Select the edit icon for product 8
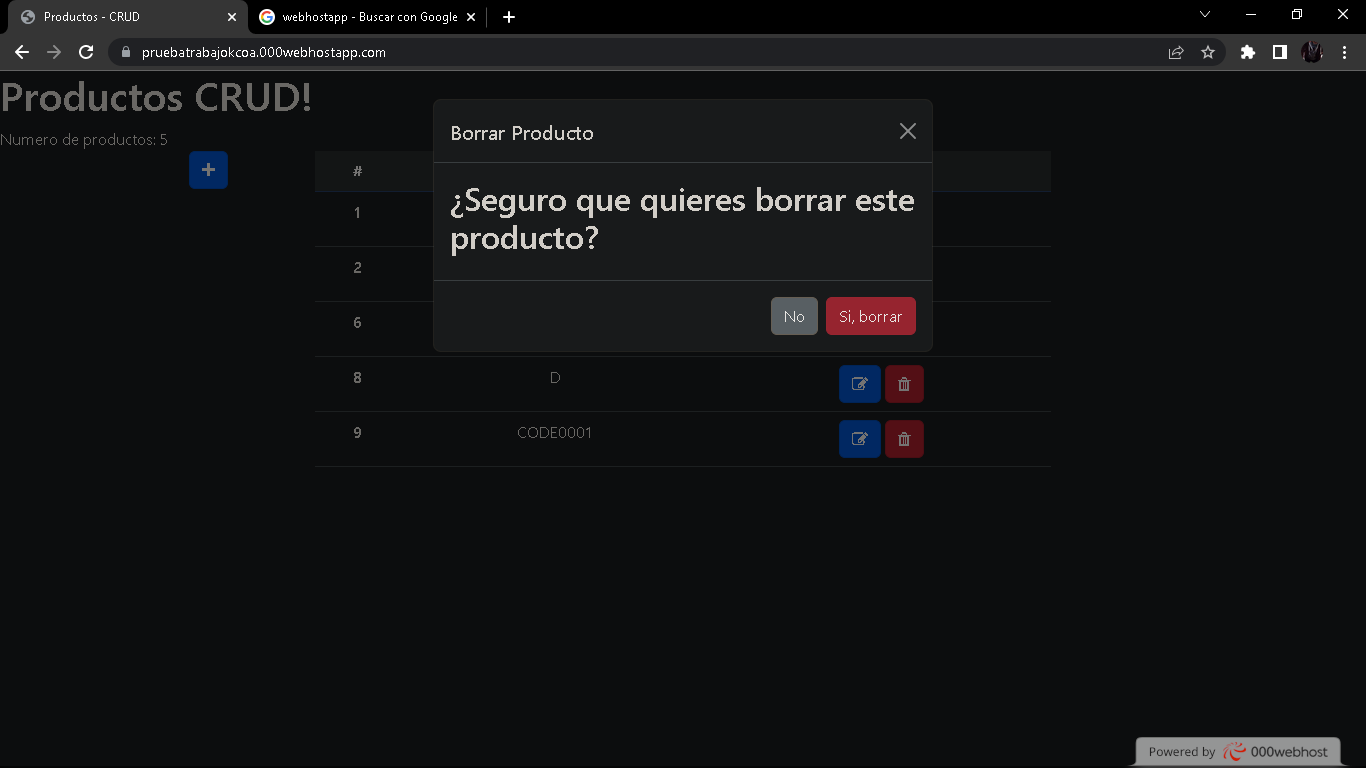This screenshot has height=768, width=1366. click(x=859, y=384)
